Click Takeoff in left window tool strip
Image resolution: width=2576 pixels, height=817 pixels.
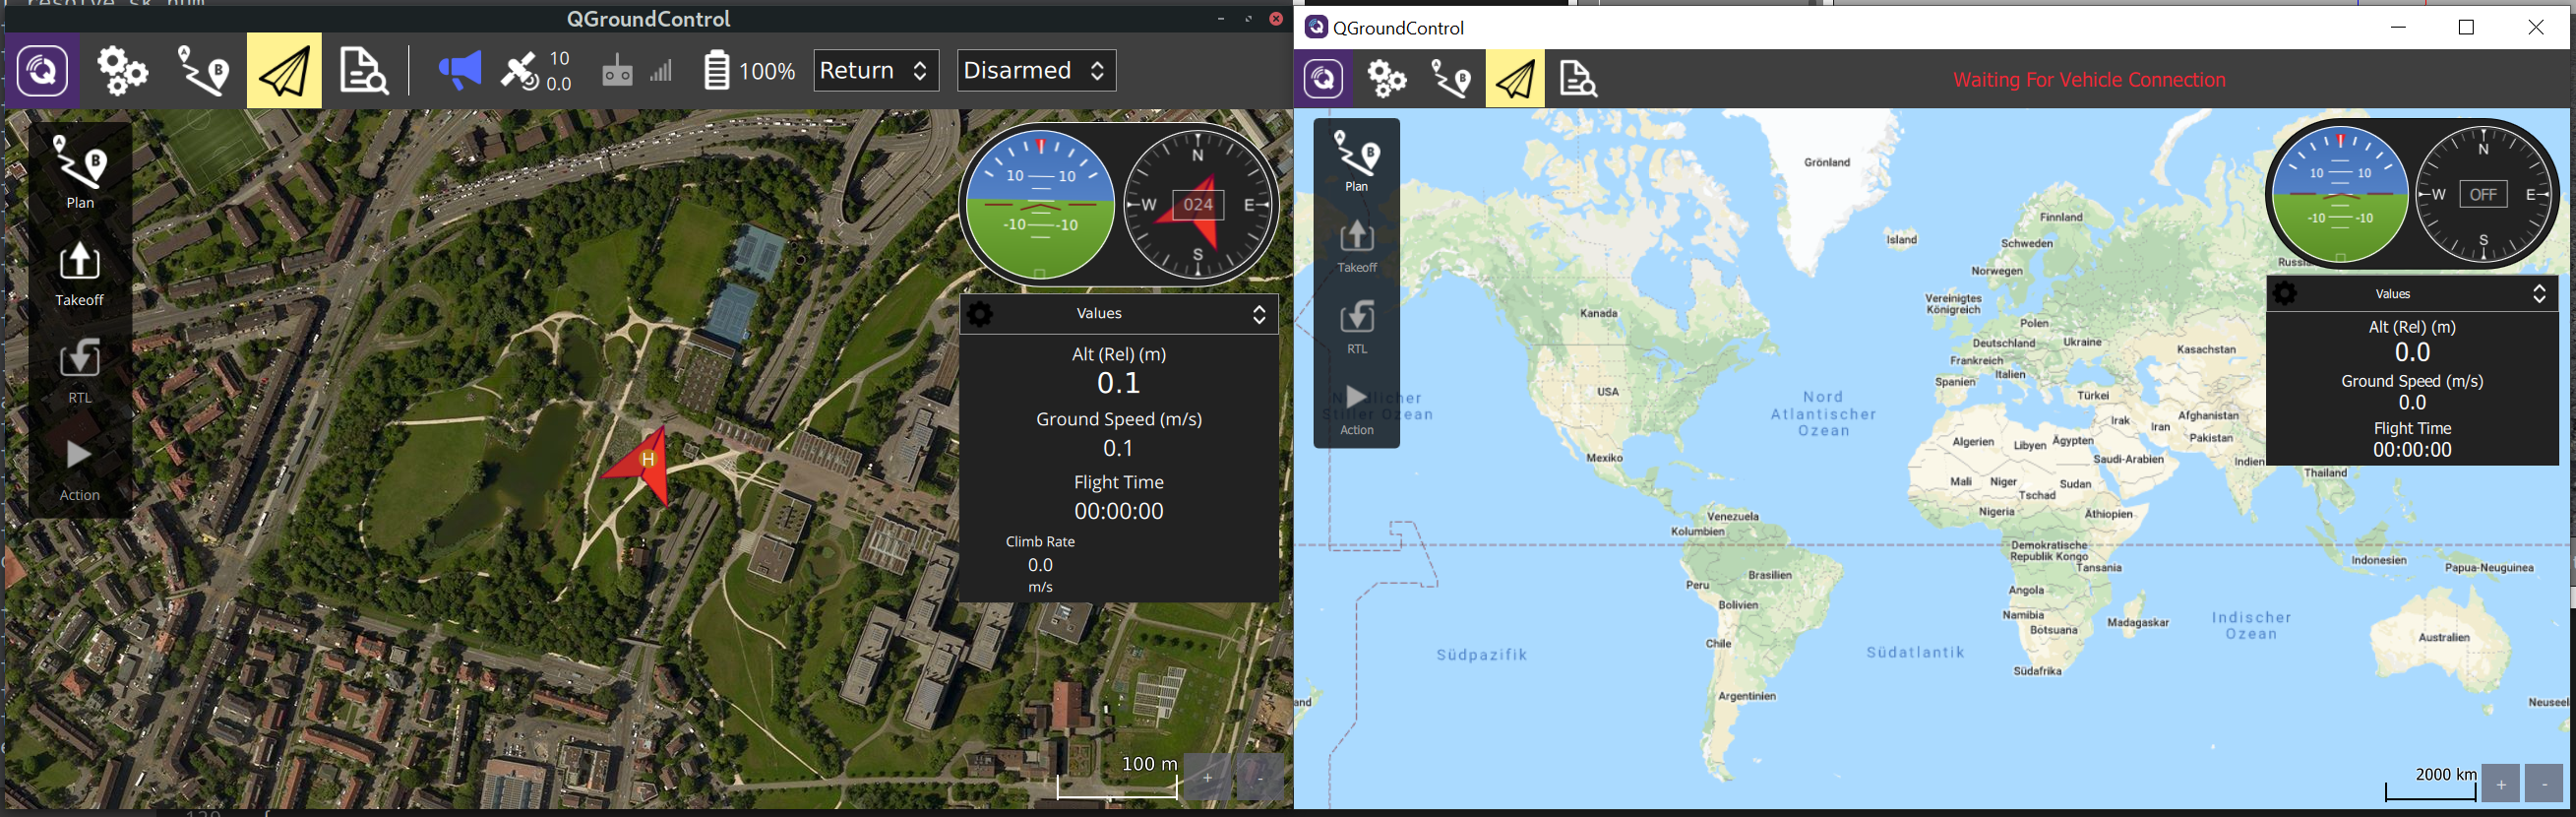point(80,273)
